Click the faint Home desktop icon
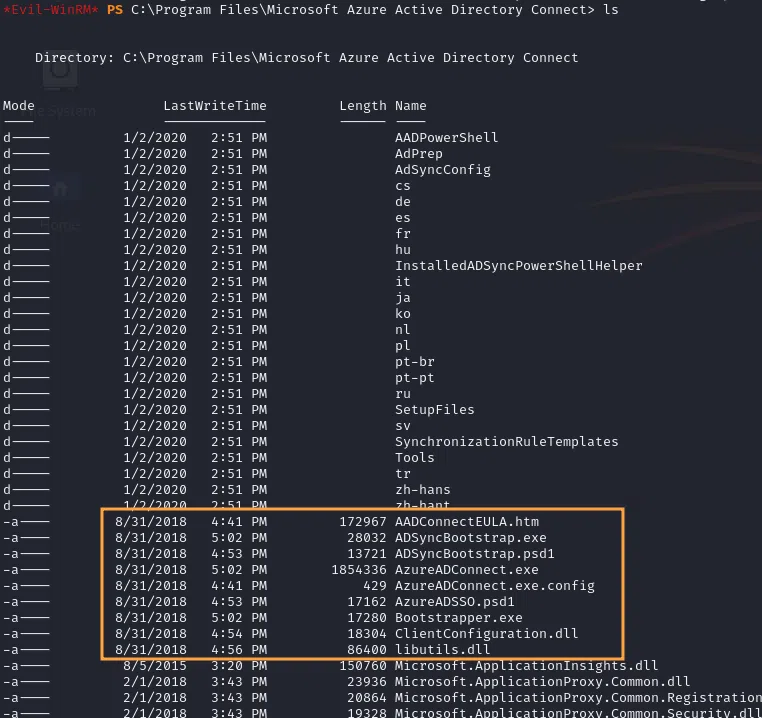 coord(60,190)
